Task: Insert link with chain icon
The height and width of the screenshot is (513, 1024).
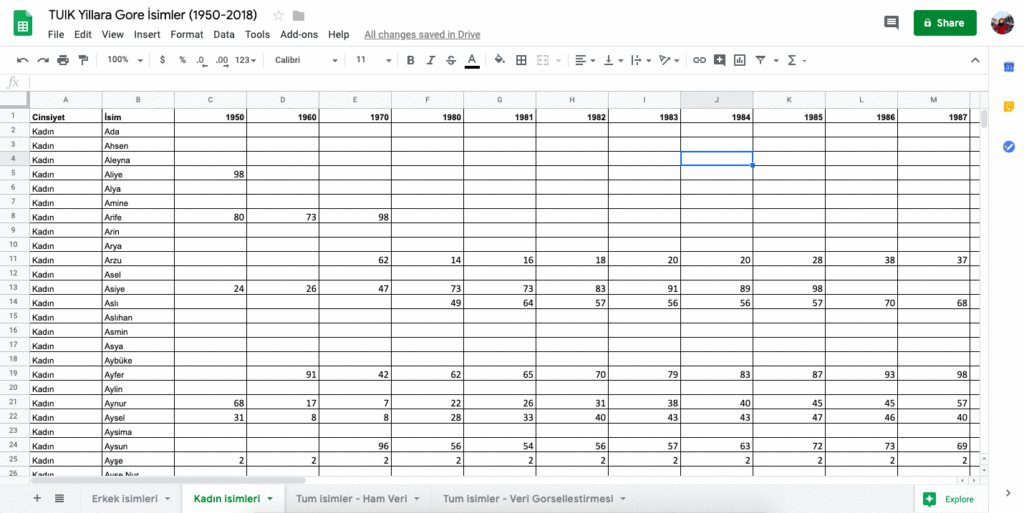Action: (x=699, y=60)
